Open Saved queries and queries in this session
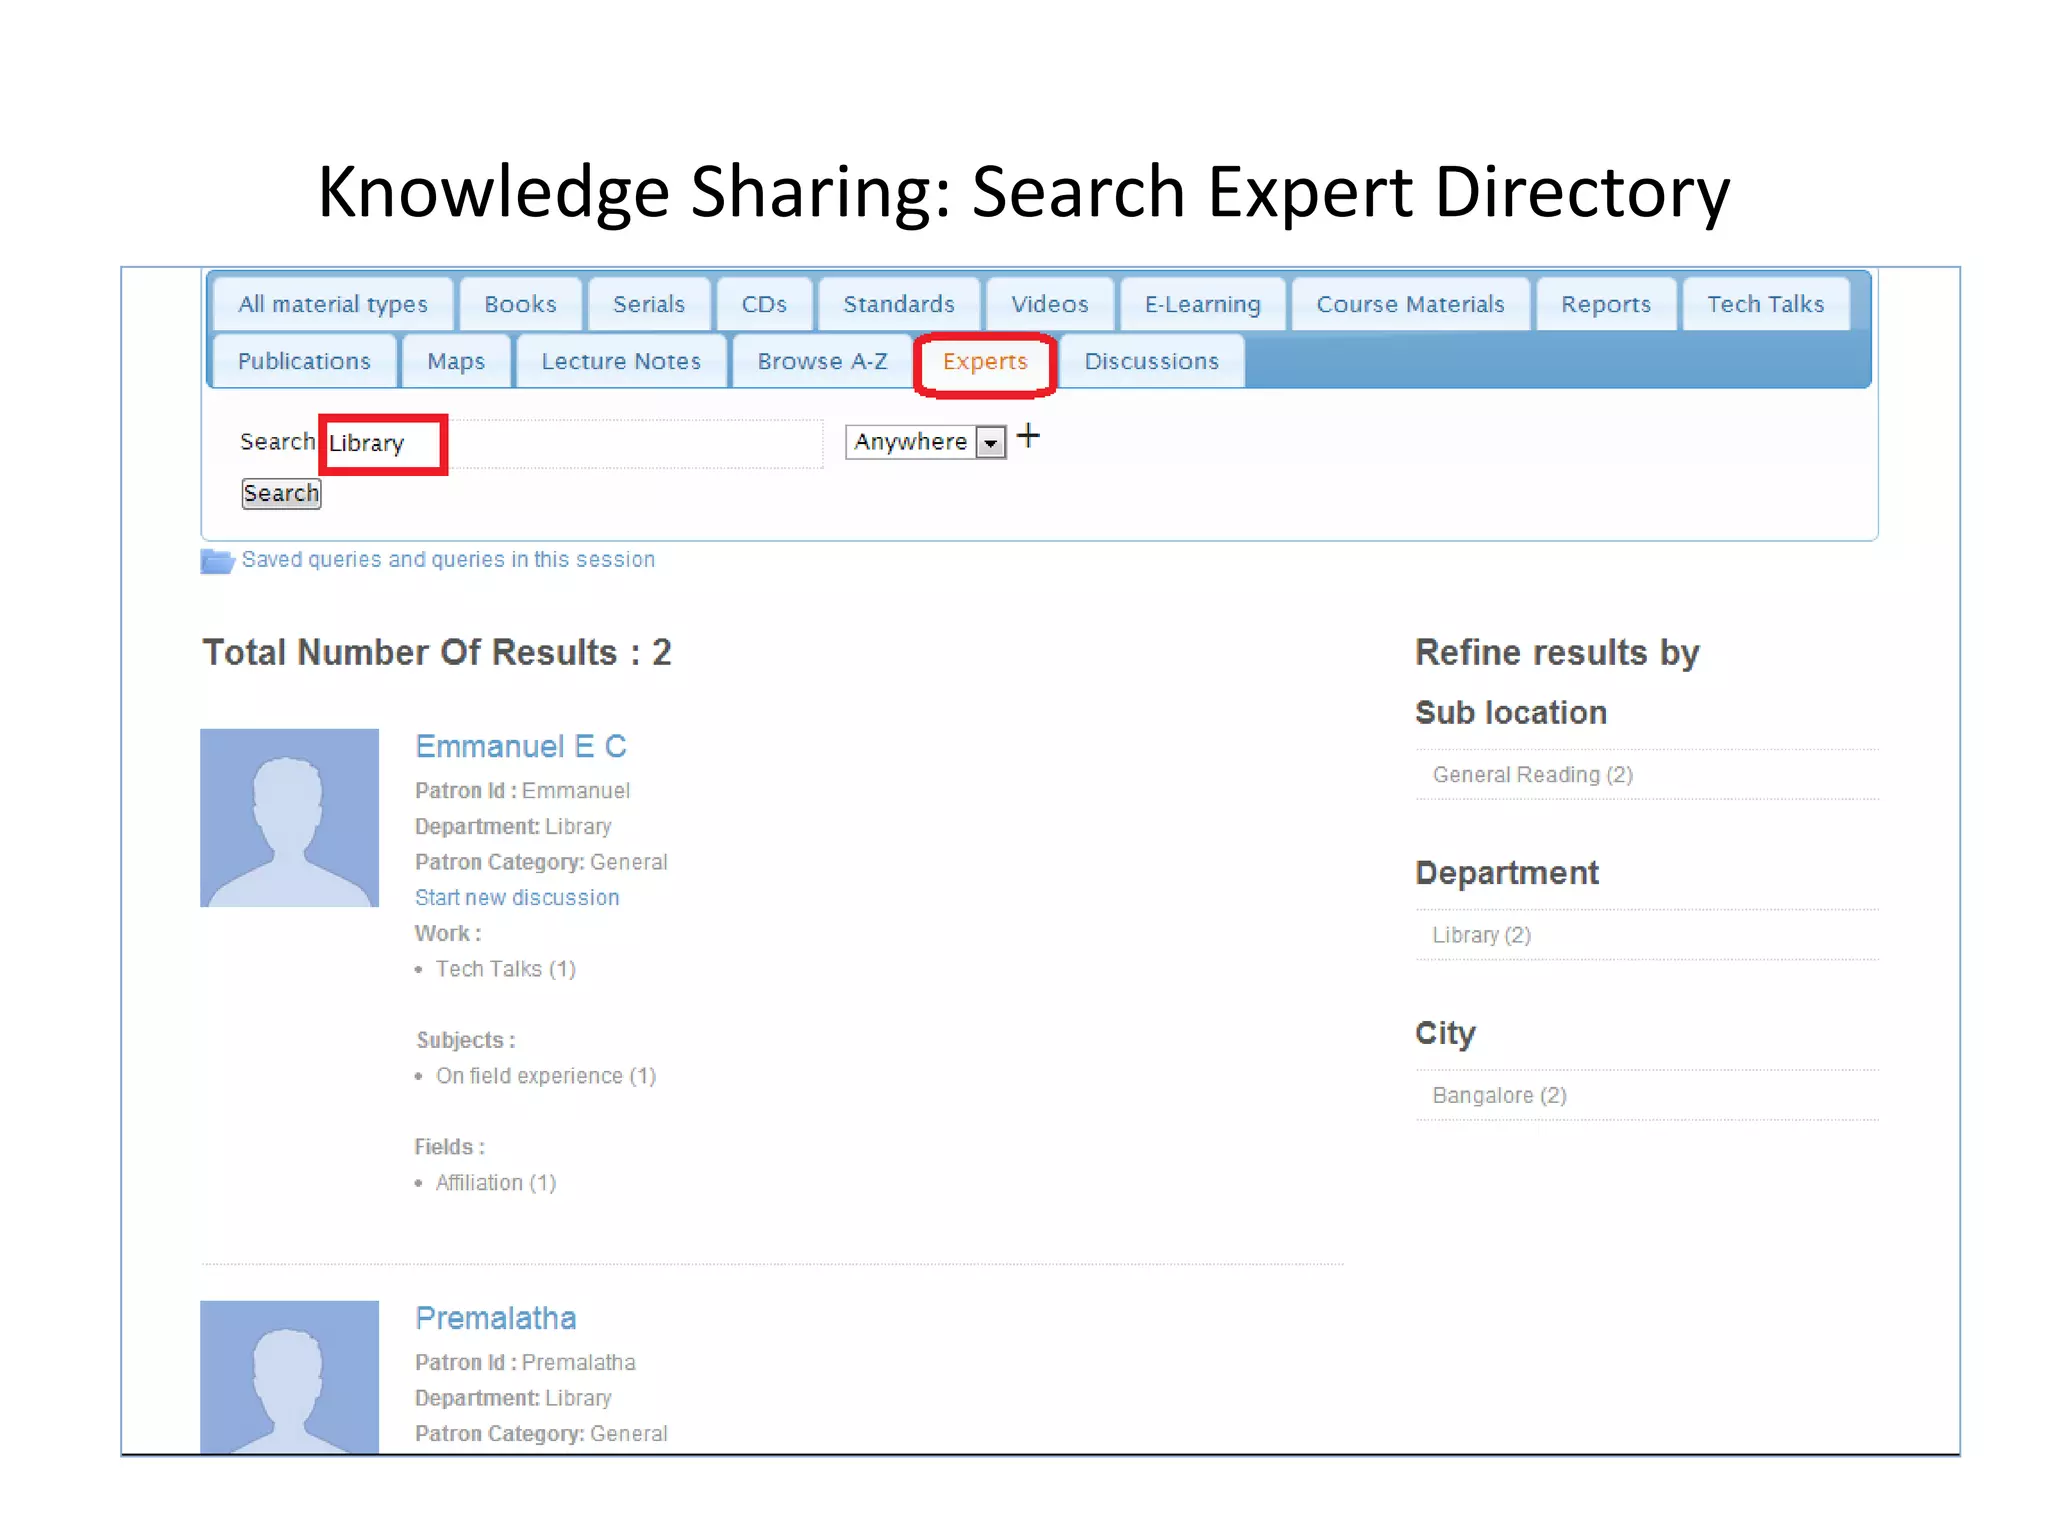 (x=448, y=560)
